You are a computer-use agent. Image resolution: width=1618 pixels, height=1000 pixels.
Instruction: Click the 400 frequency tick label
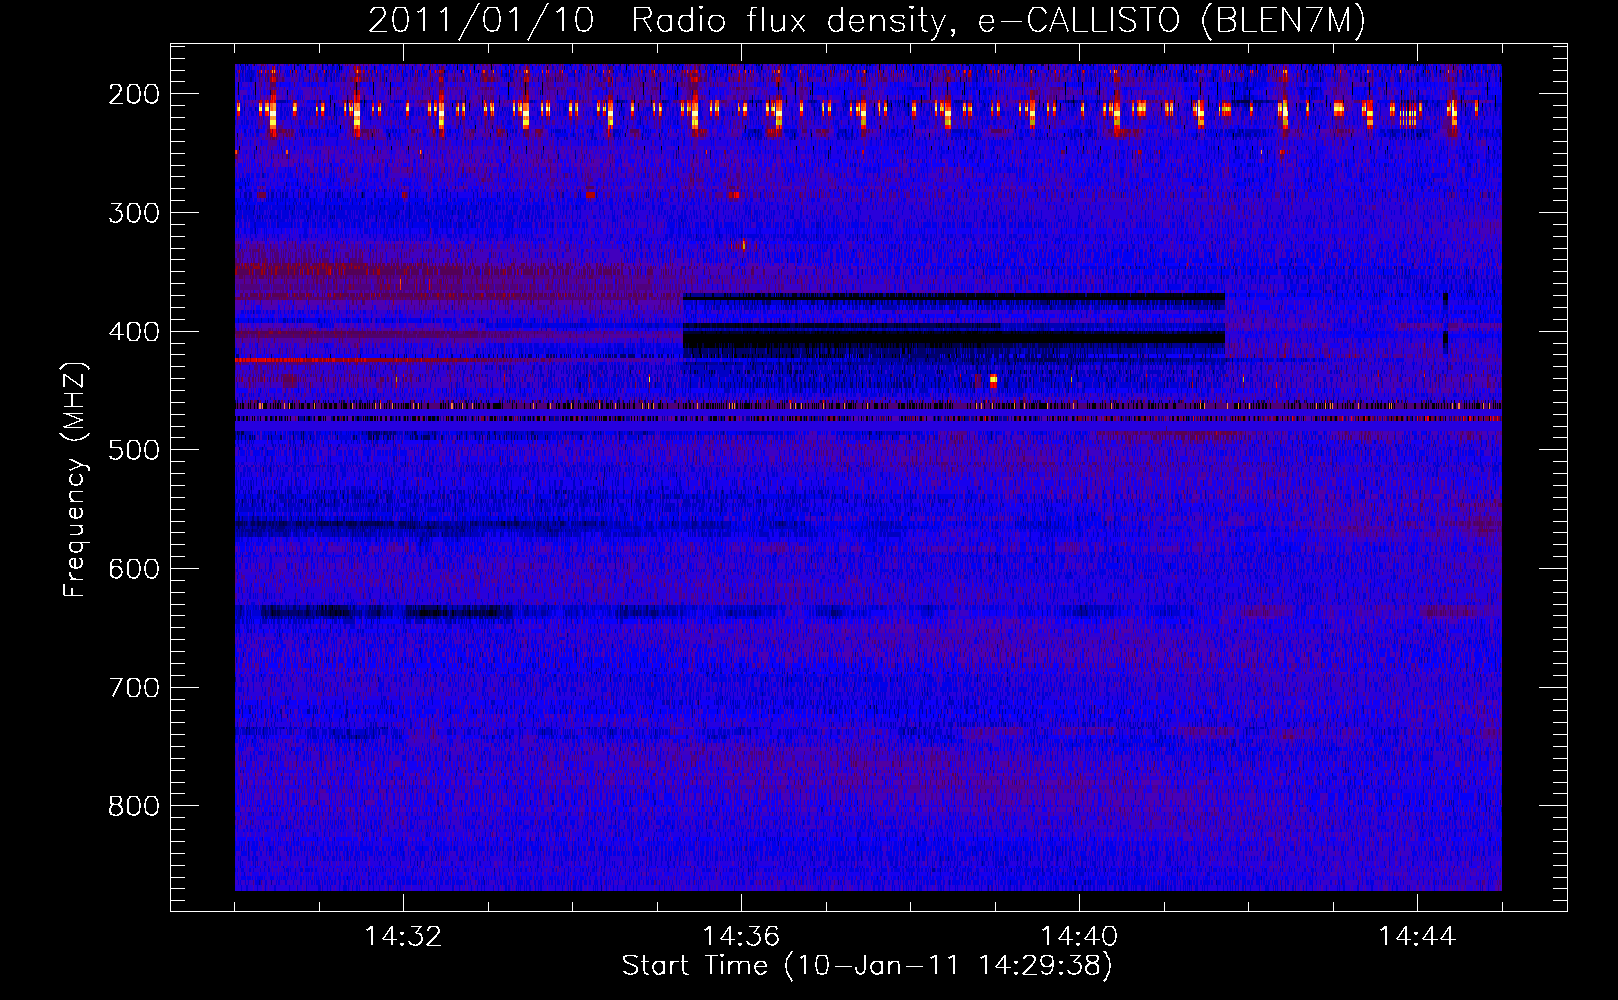click(134, 332)
